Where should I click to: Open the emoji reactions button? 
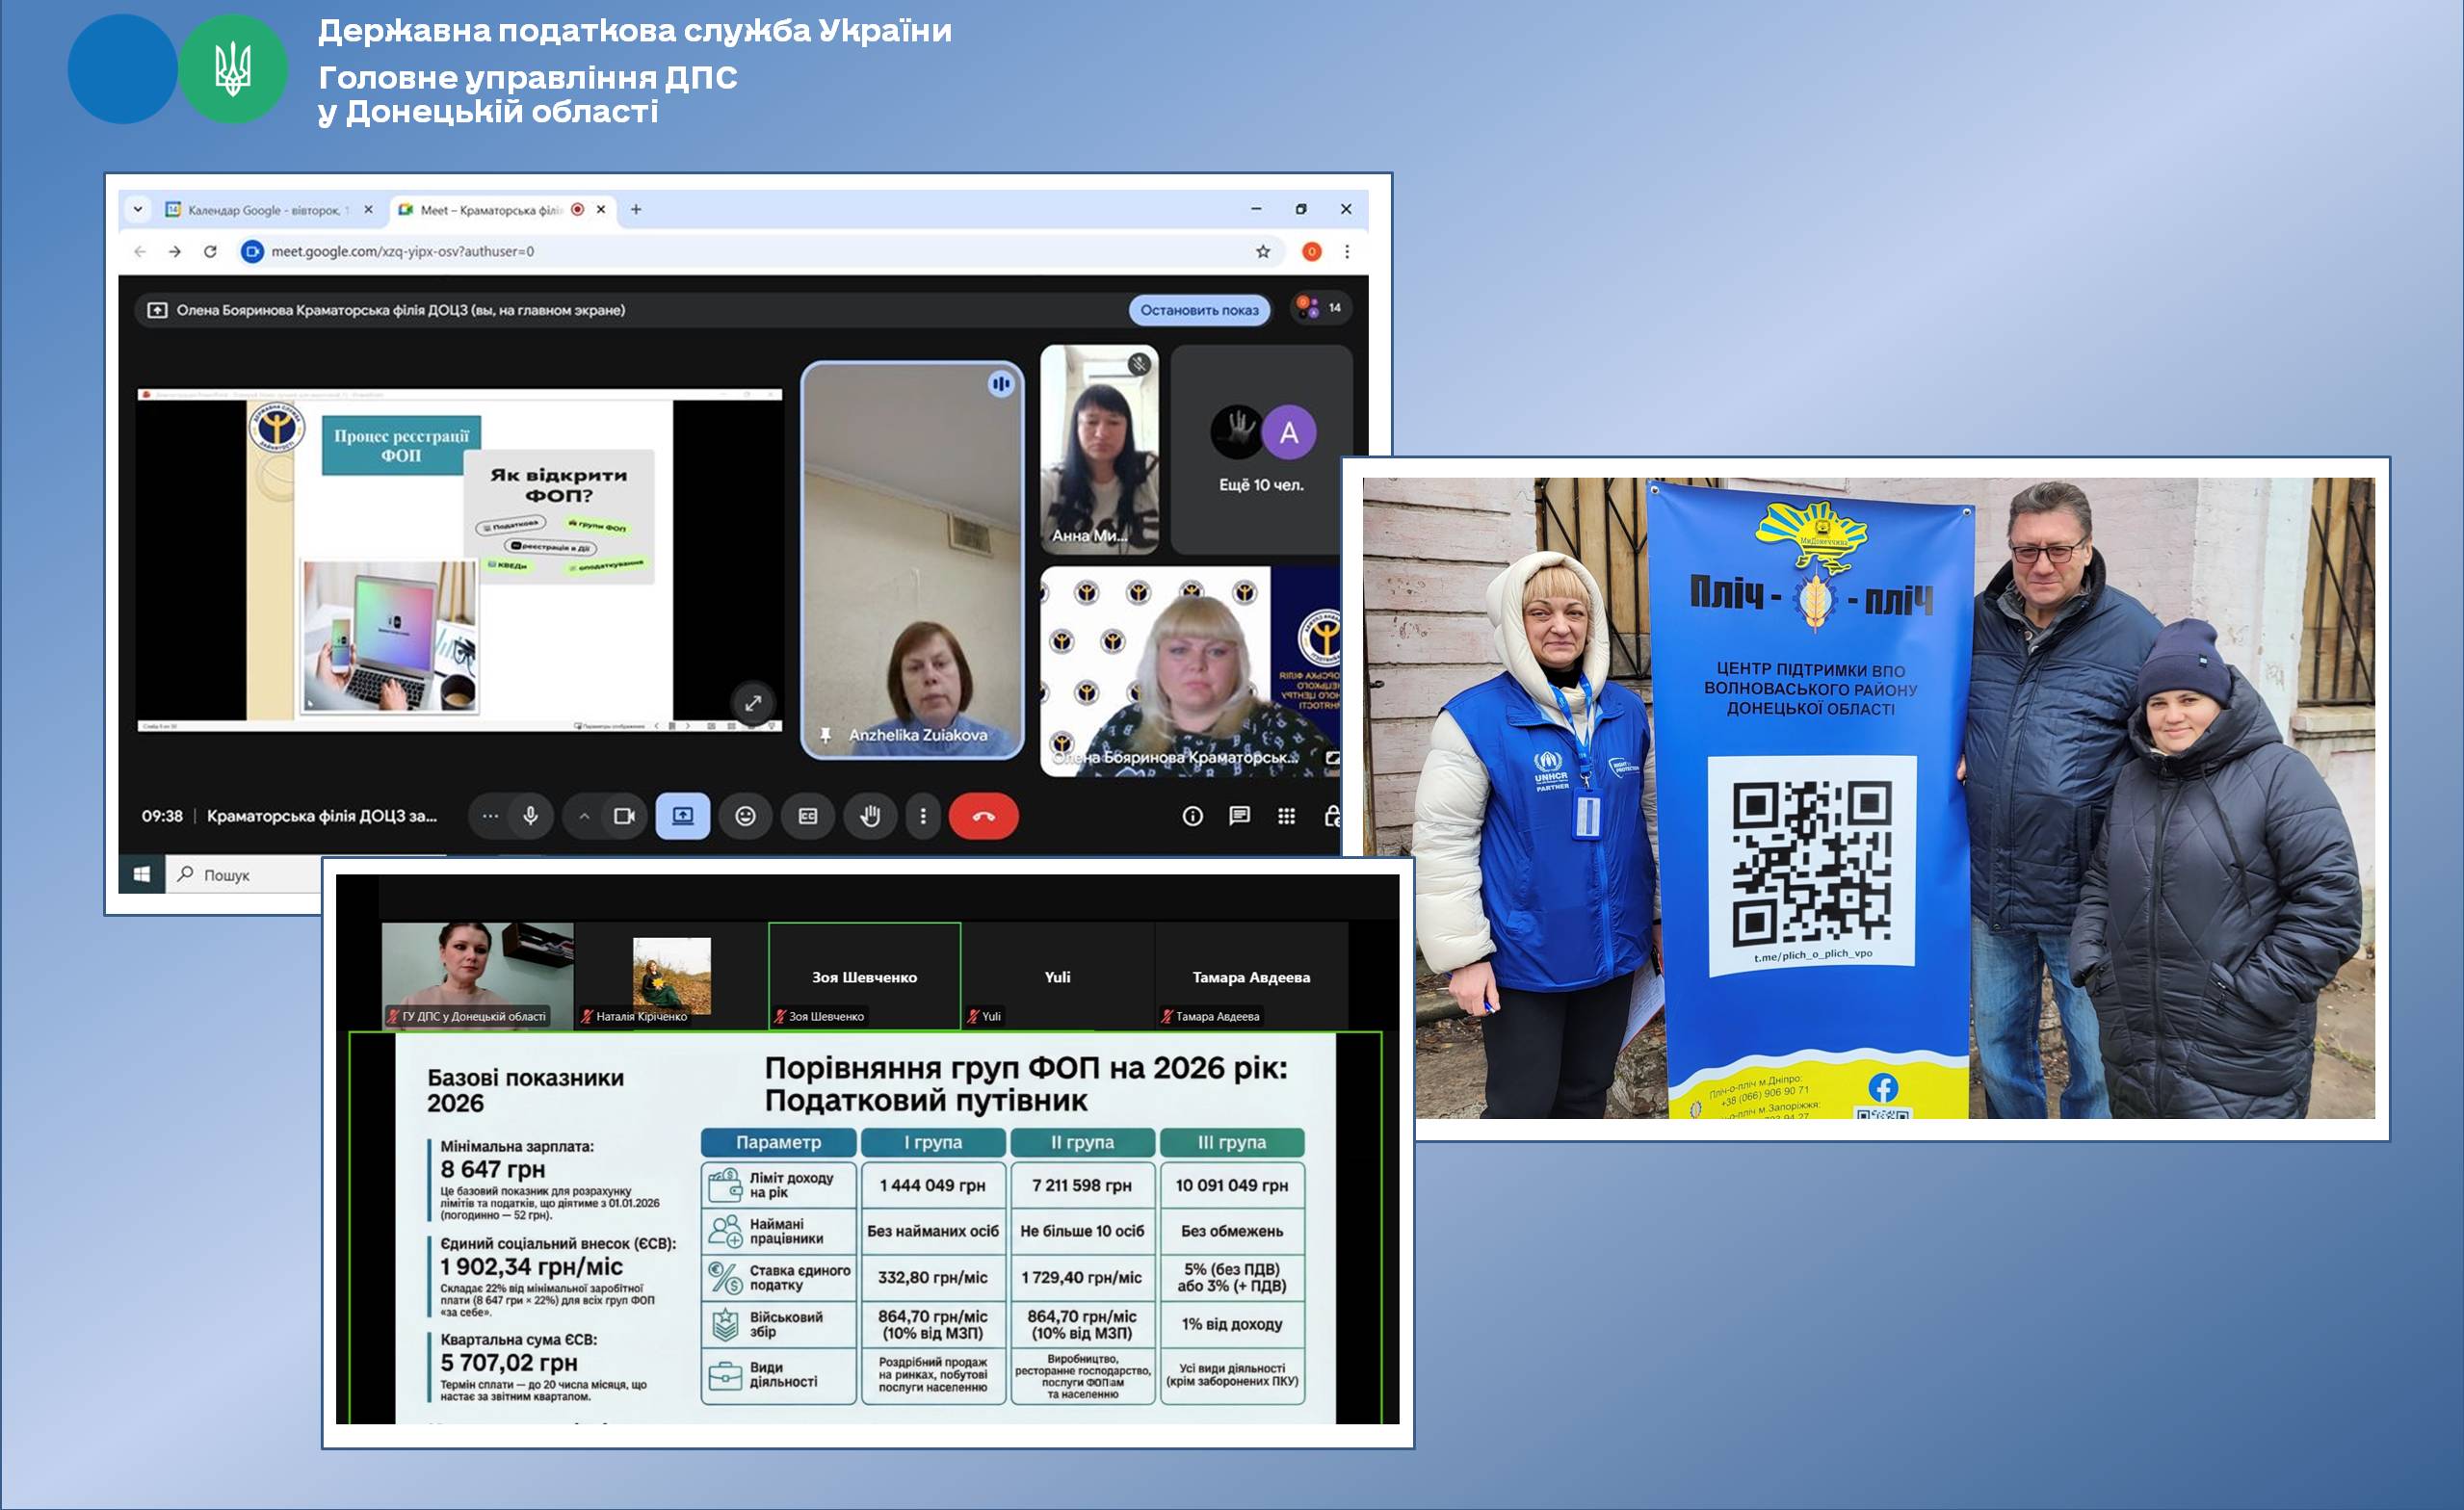745,816
